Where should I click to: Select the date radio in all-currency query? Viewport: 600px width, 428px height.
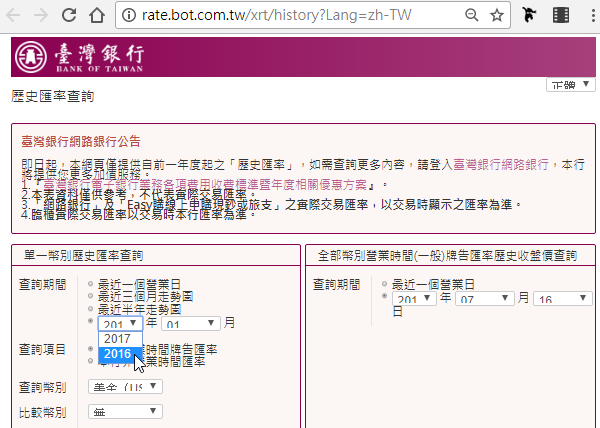coord(385,296)
